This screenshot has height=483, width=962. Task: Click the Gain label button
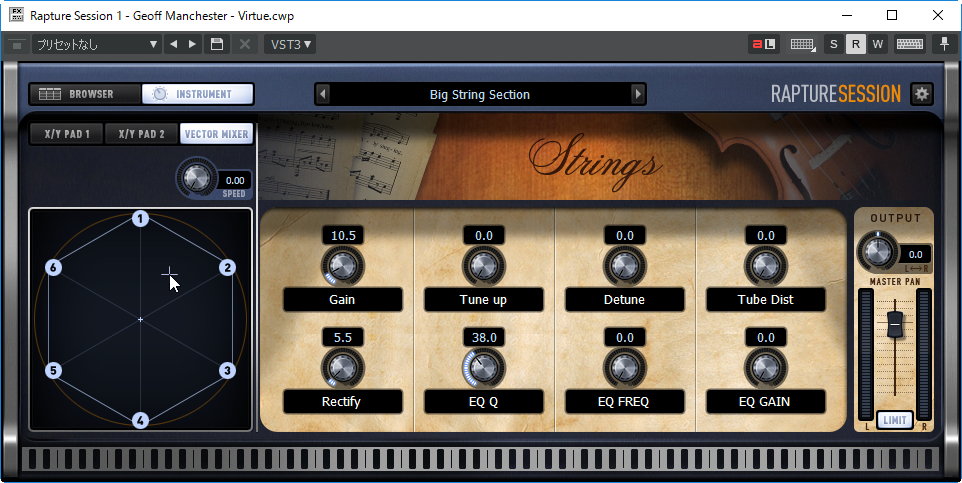[x=342, y=299]
